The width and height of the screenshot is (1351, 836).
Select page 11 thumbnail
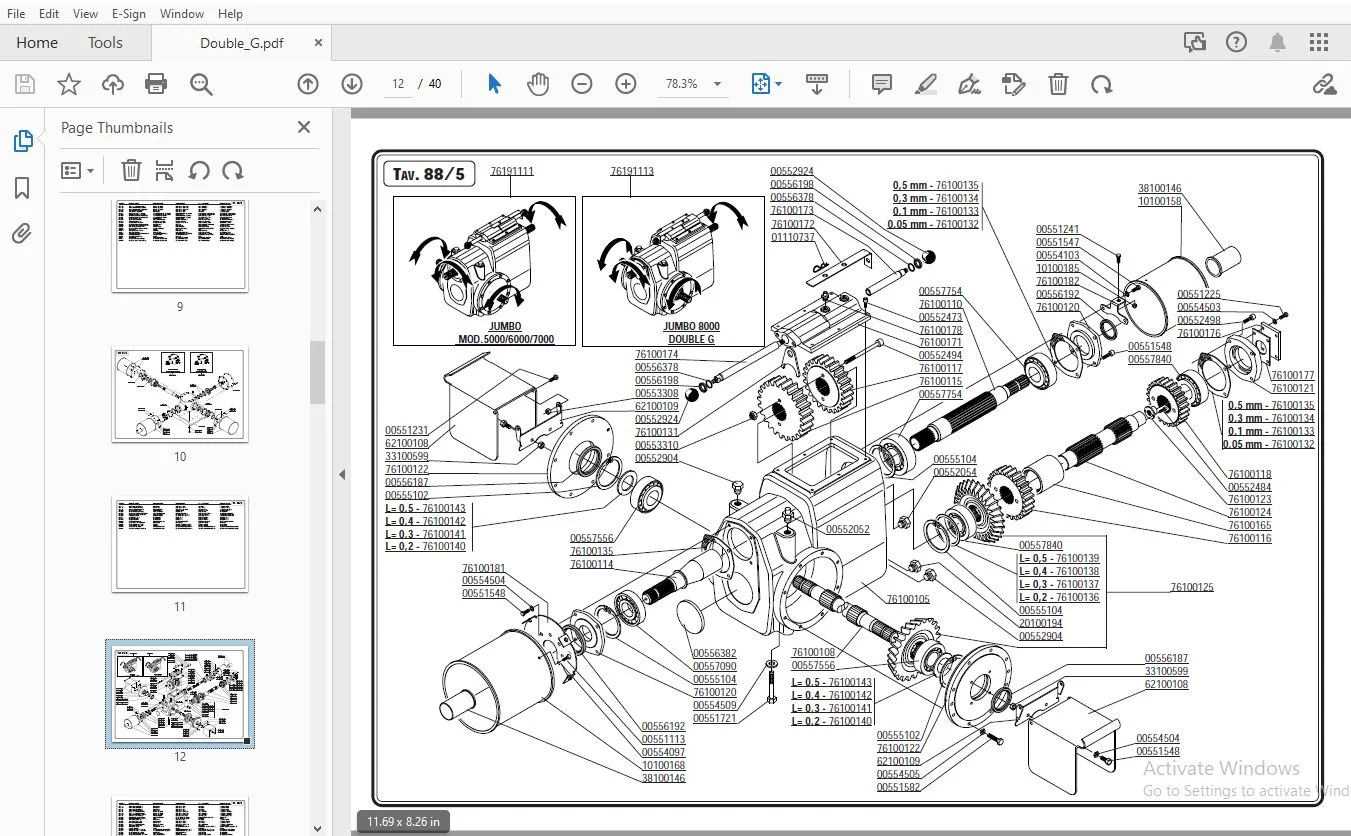(x=180, y=545)
